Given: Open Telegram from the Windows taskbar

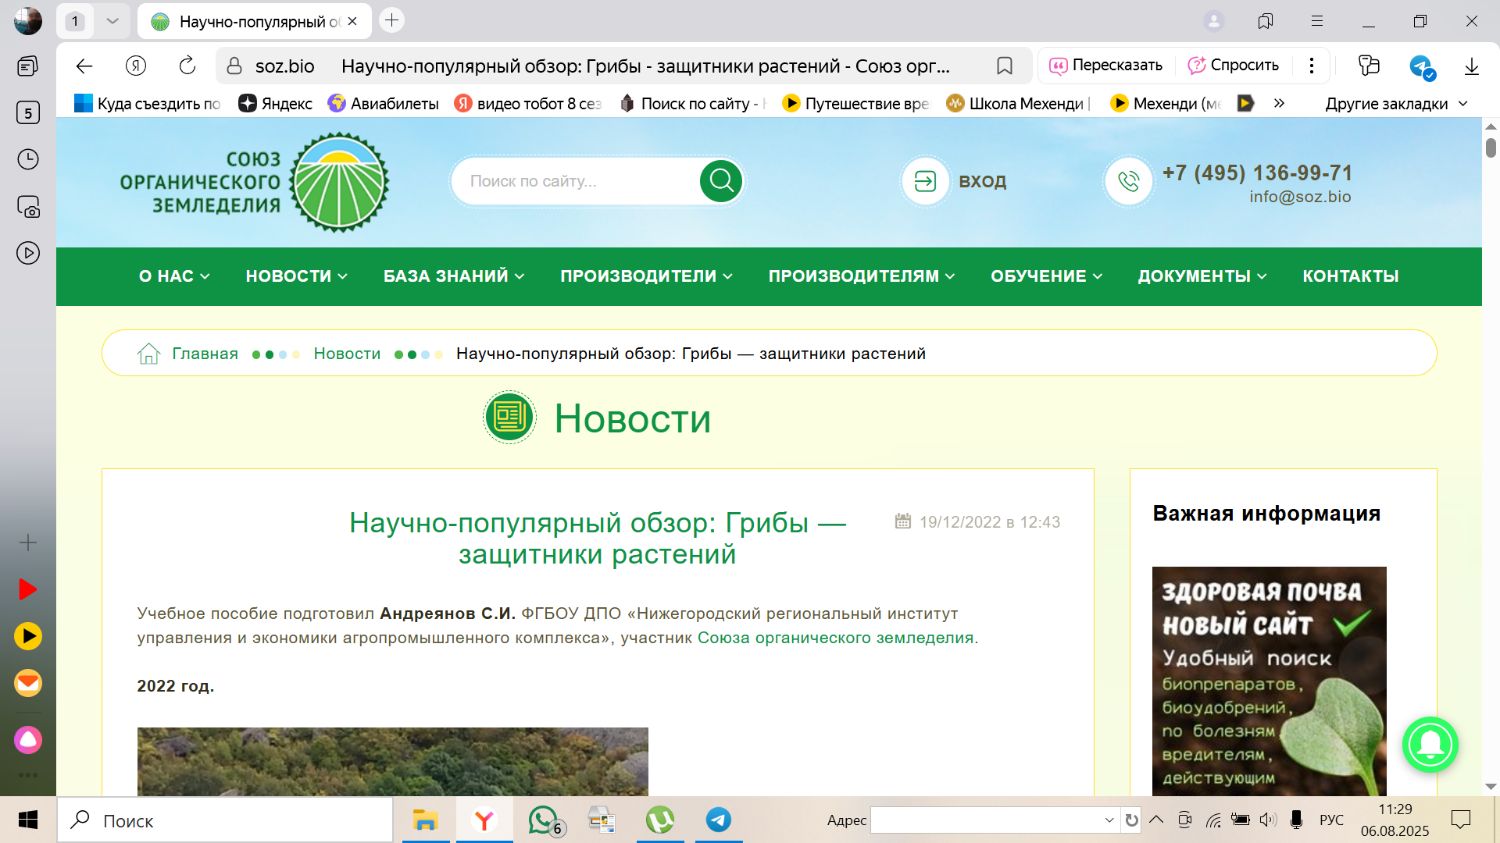Looking at the screenshot, I should tap(718, 820).
